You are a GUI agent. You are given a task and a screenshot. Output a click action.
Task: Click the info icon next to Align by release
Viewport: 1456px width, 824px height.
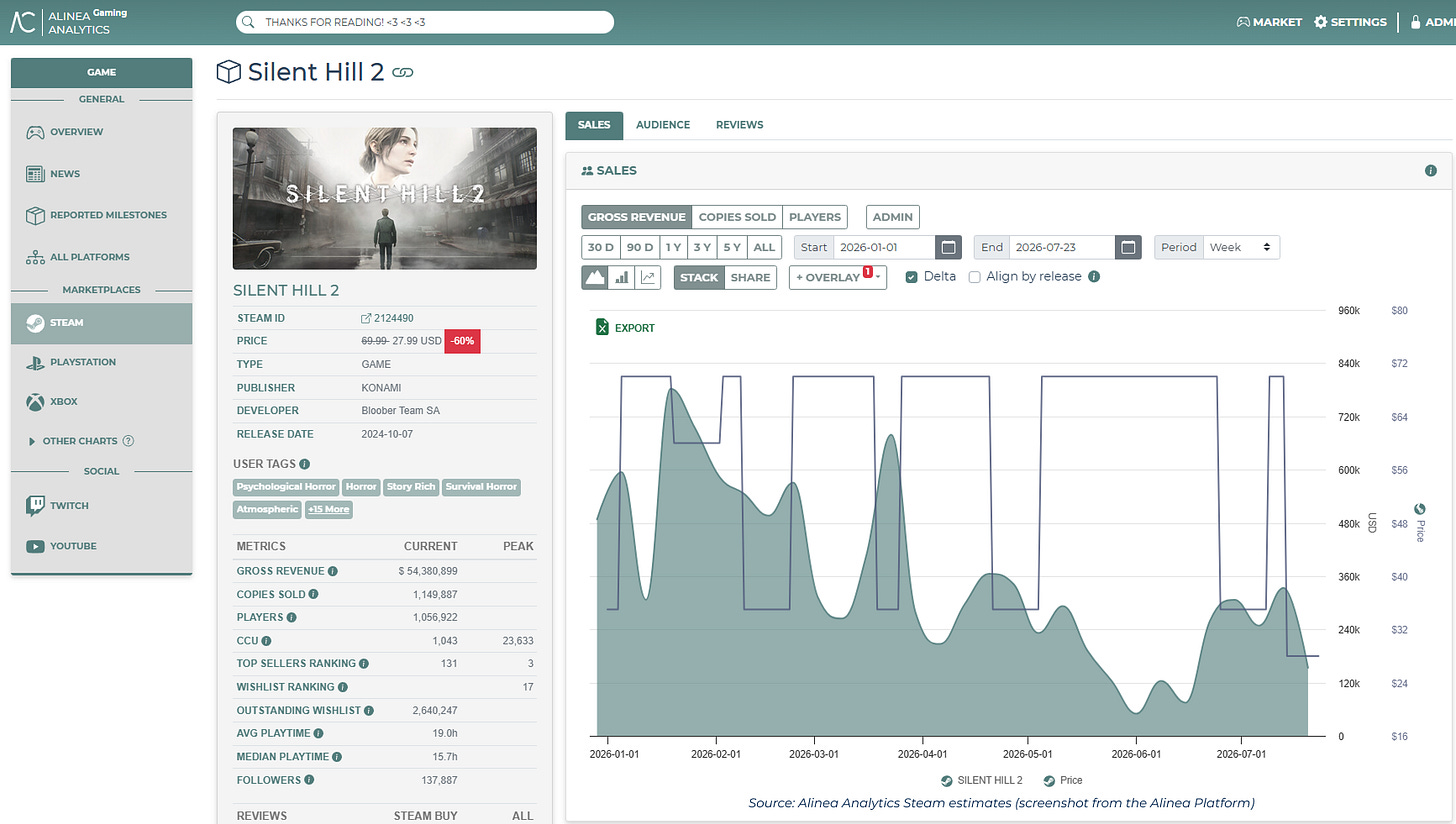1094,277
